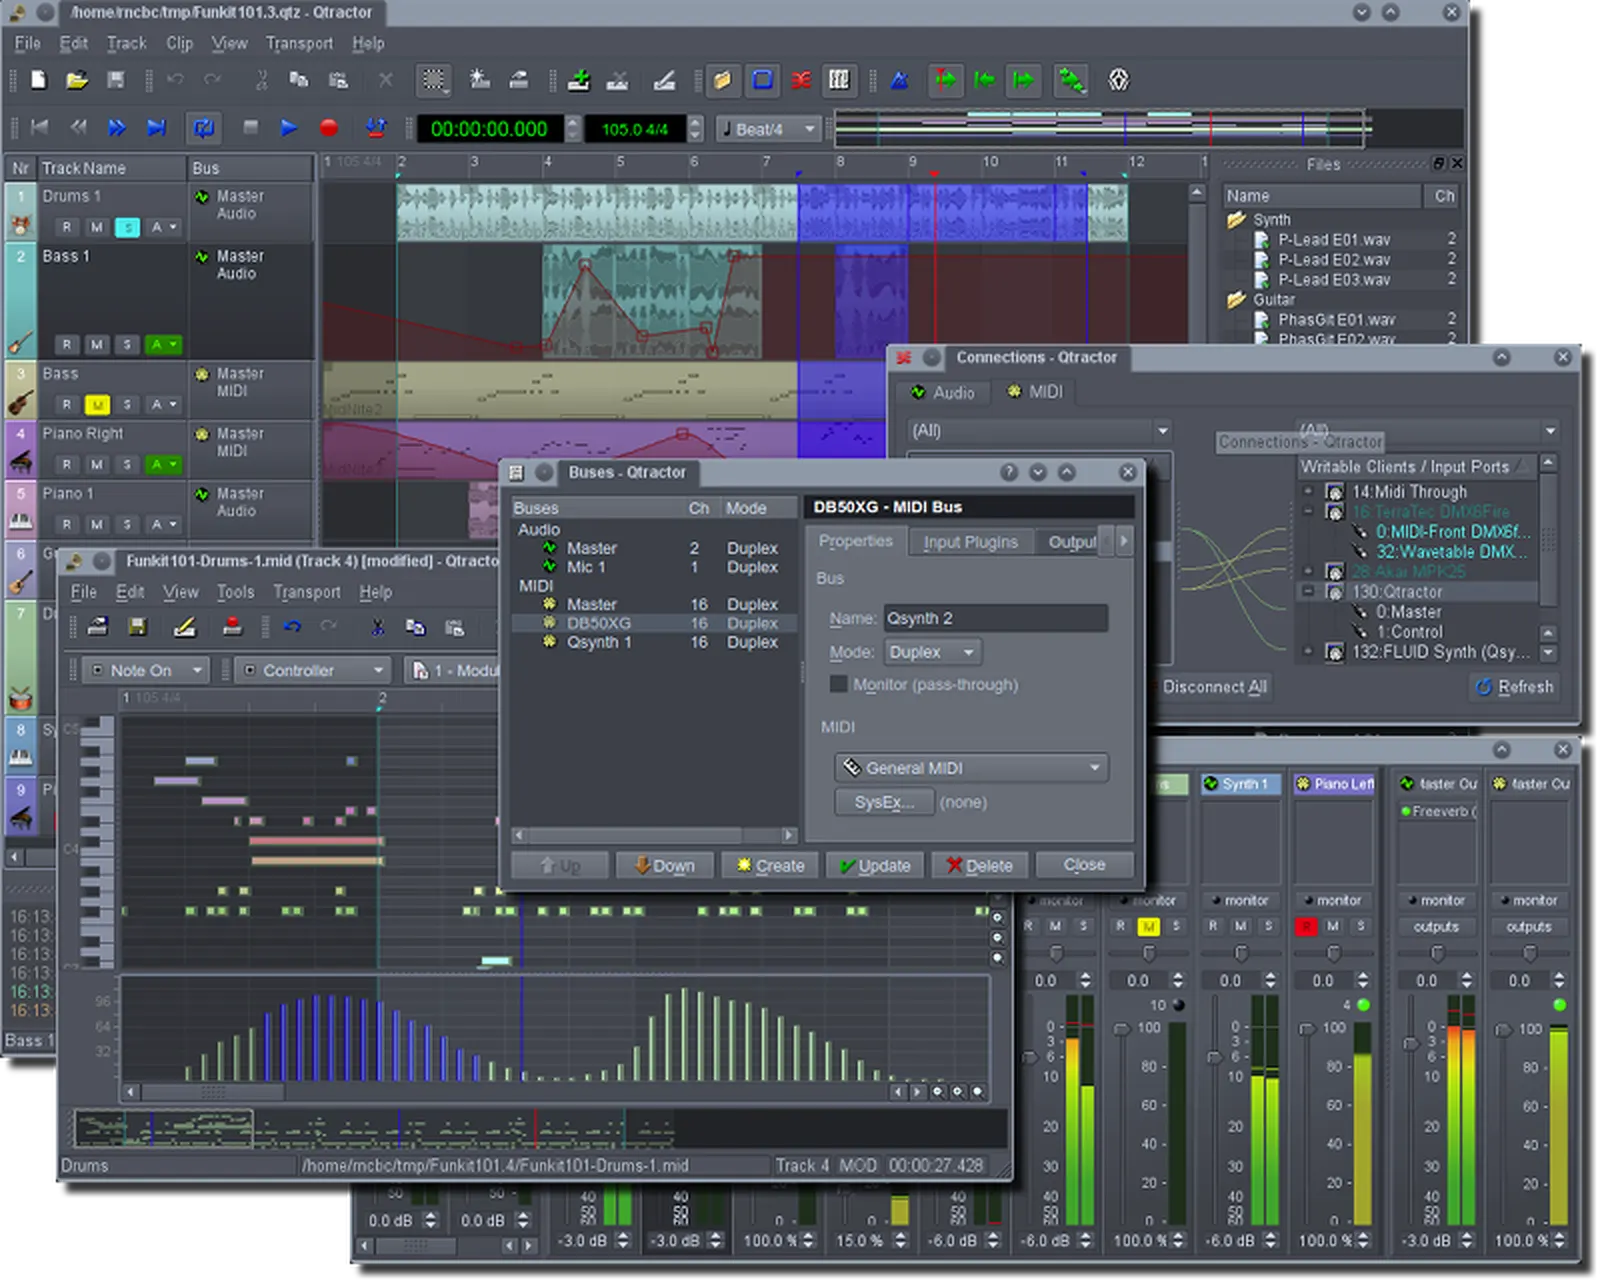1600x1280 pixels.
Task: Click the rewind to start transport button
Action: tap(40, 128)
